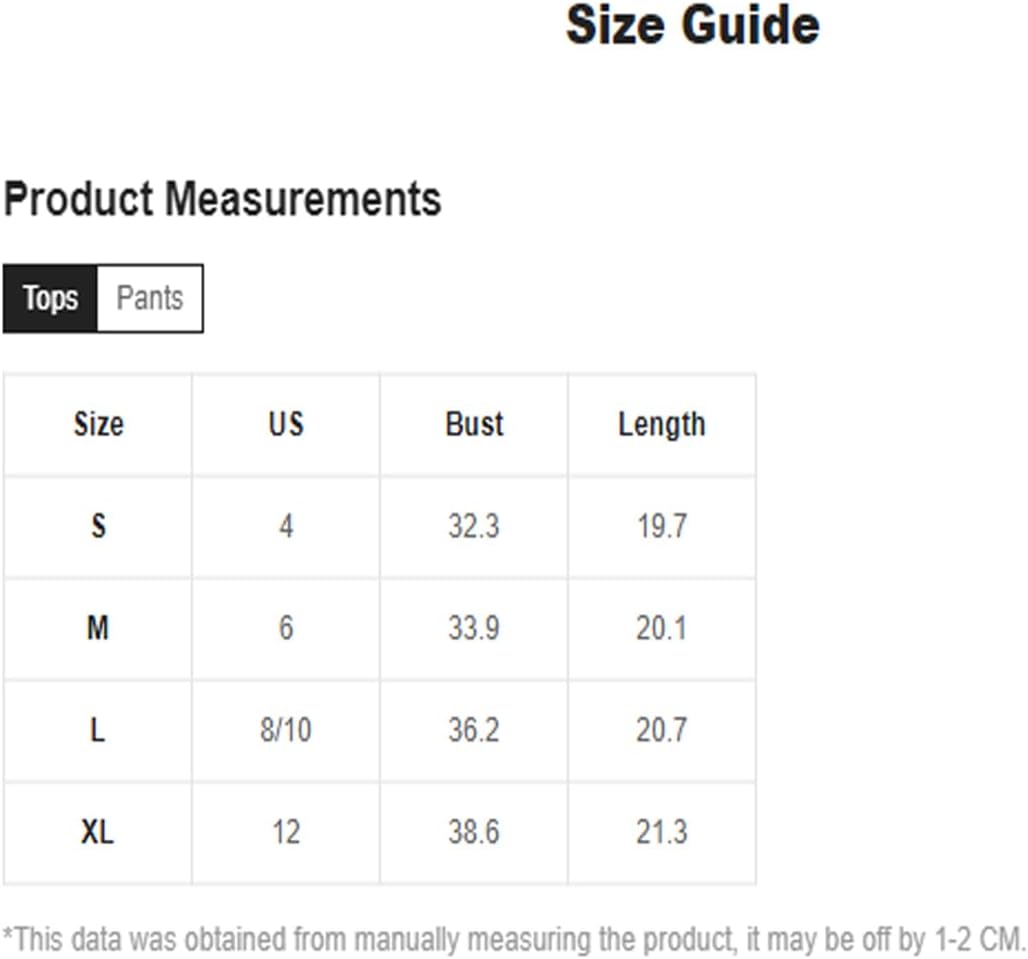The height and width of the screenshot is (959, 1028).
Task: Click the bust value 32.3
Action: [474, 526]
